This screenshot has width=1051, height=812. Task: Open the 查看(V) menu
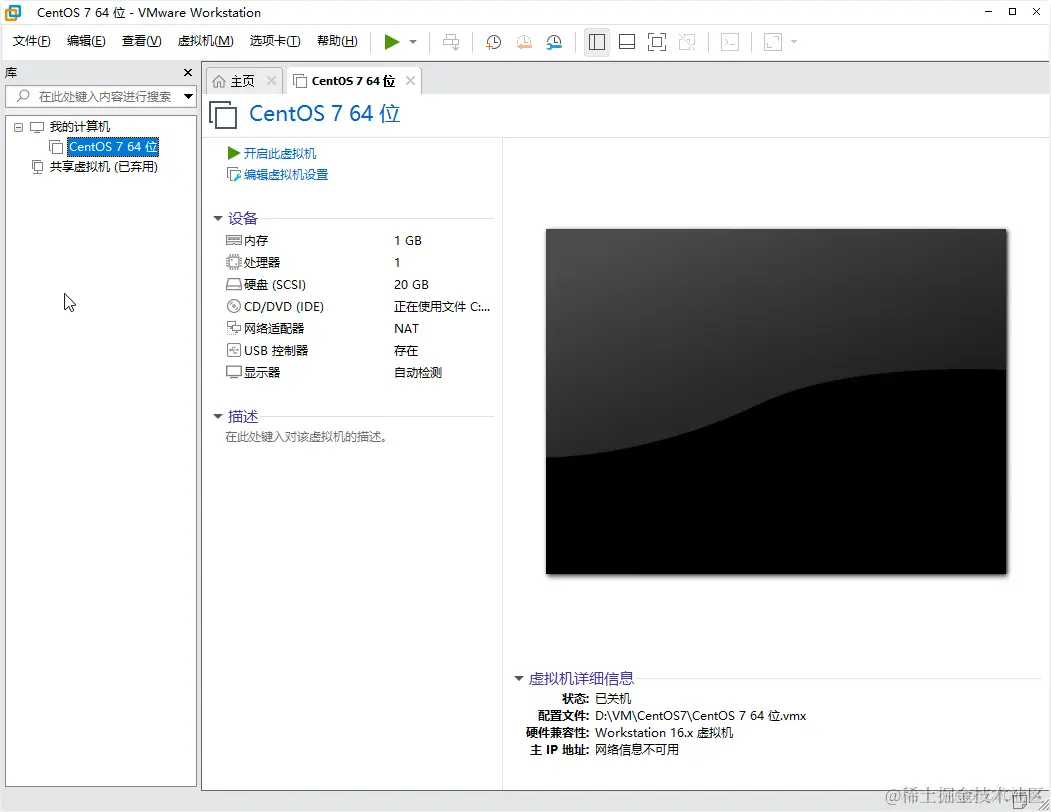tap(141, 41)
